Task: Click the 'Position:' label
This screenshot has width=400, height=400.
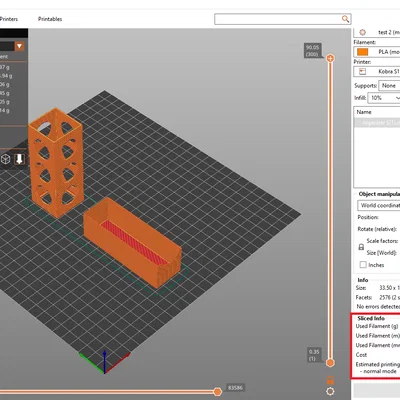Action: (x=368, y=217)
